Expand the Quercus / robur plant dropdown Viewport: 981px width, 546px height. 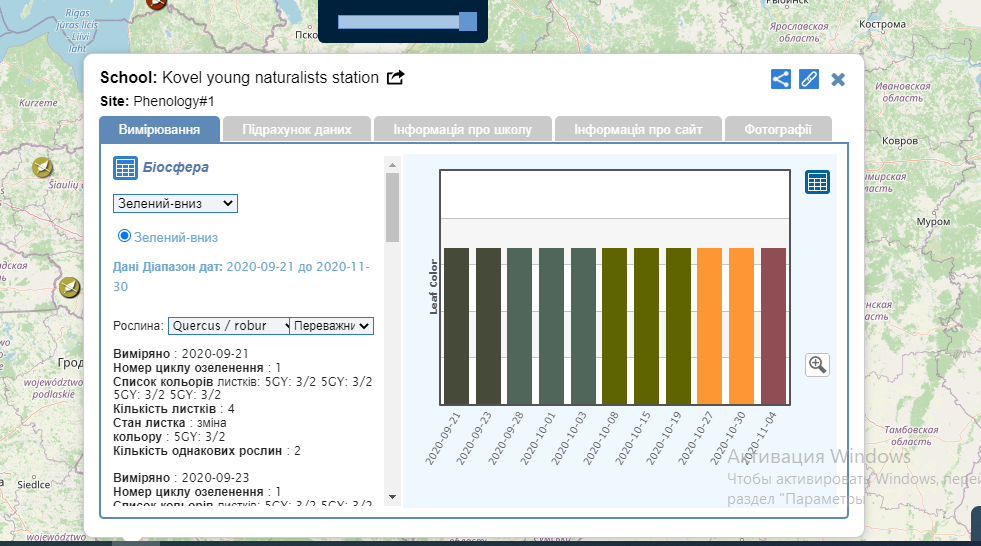pyautogui.click(x=228, y=325)
